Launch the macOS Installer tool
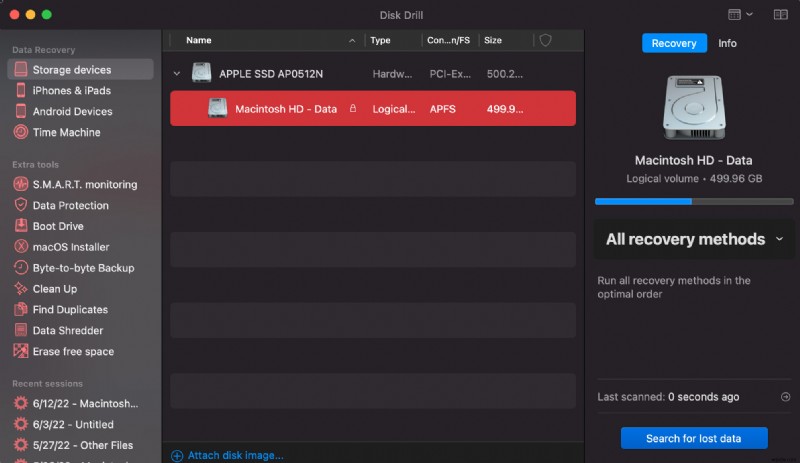800x463 pixels. 70,247
